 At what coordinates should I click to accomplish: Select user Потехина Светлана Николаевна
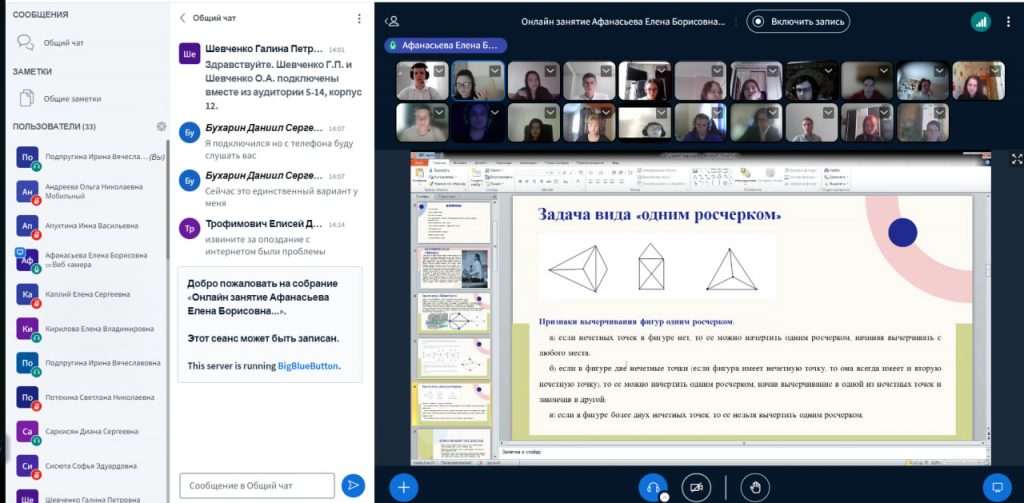pos(89,397)
